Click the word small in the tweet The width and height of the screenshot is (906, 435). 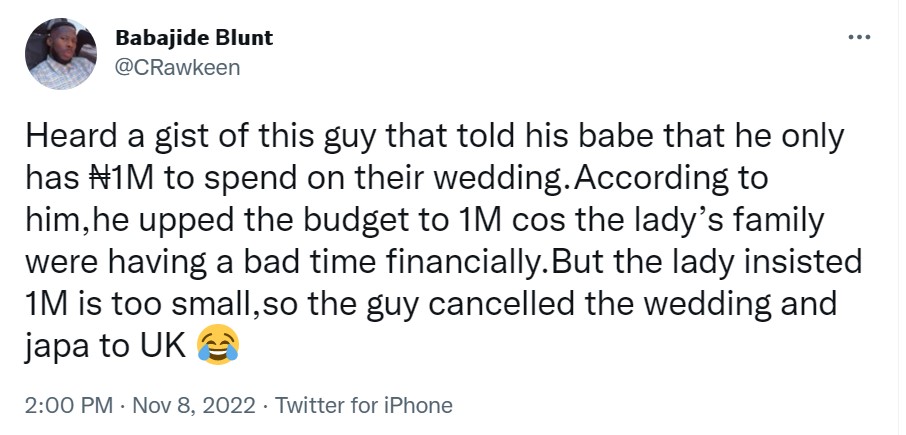[x=224, y=304]
